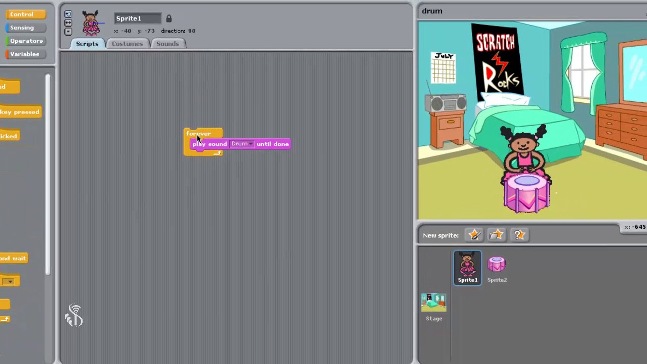
Task: Open the Control blocks category
Action: [25, 14]
